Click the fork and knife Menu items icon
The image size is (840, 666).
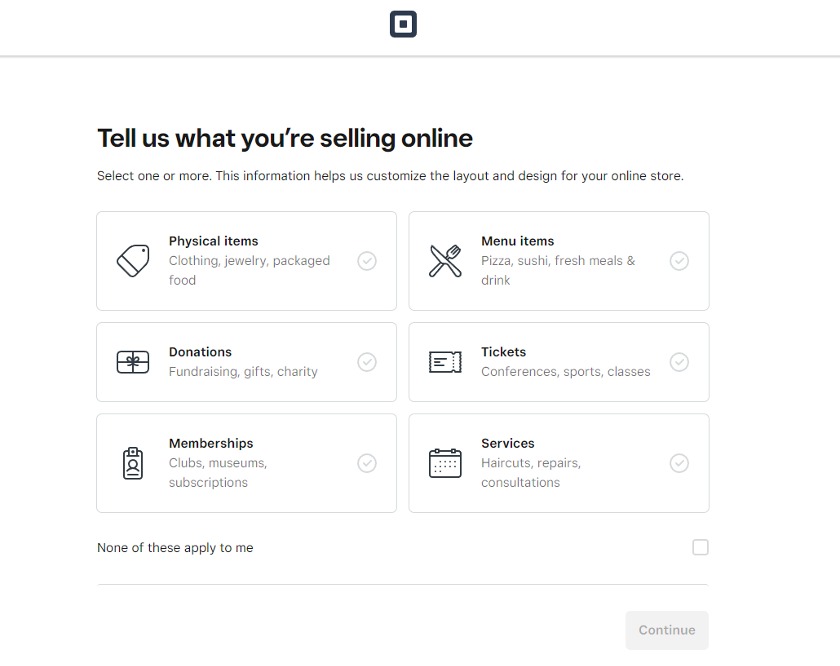click(x=445, y=261)
